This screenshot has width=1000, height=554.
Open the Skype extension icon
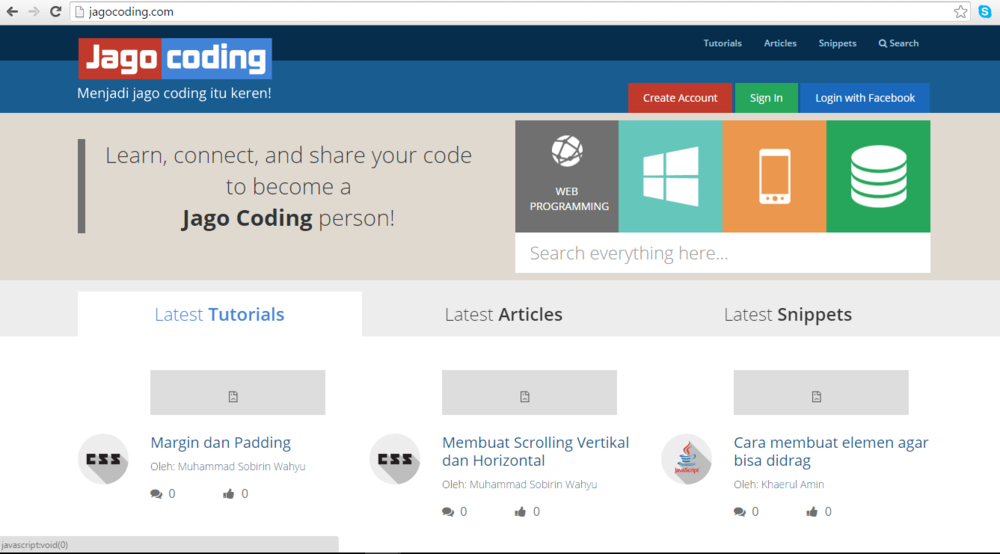click(985, 12)
